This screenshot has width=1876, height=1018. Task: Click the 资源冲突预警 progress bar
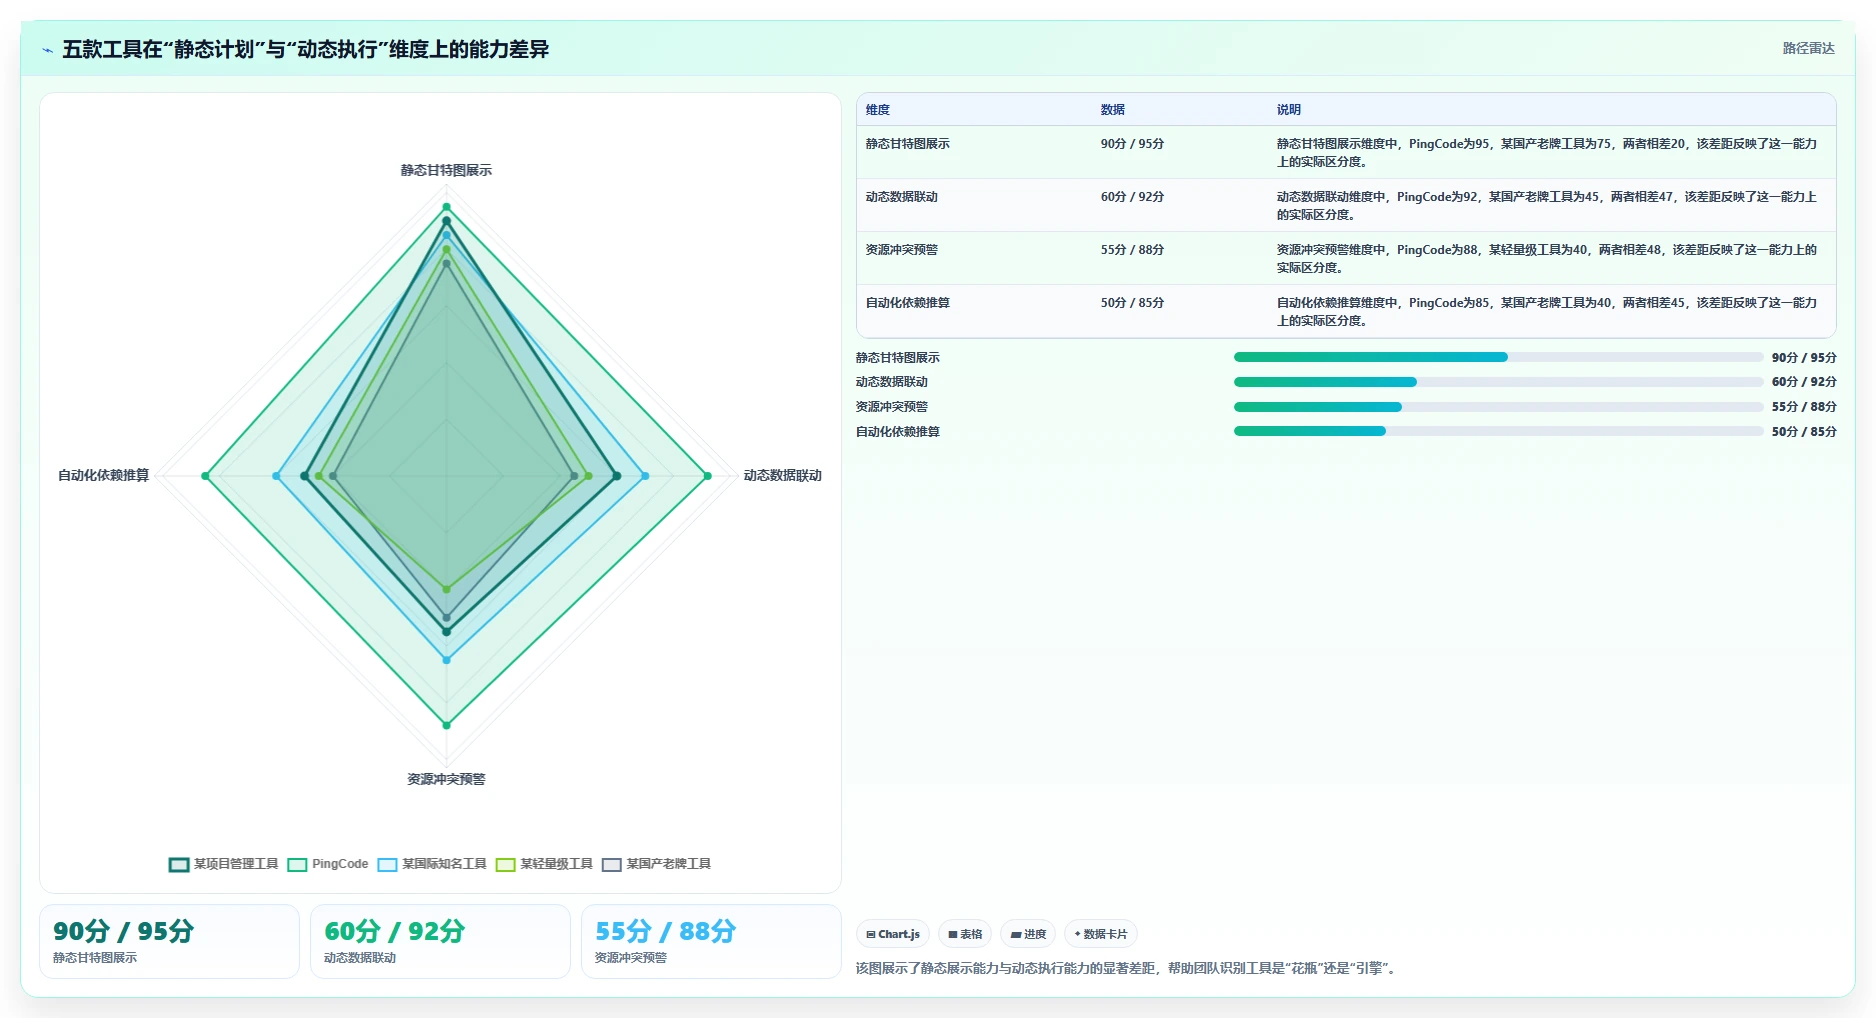(x=1498, y=407)
